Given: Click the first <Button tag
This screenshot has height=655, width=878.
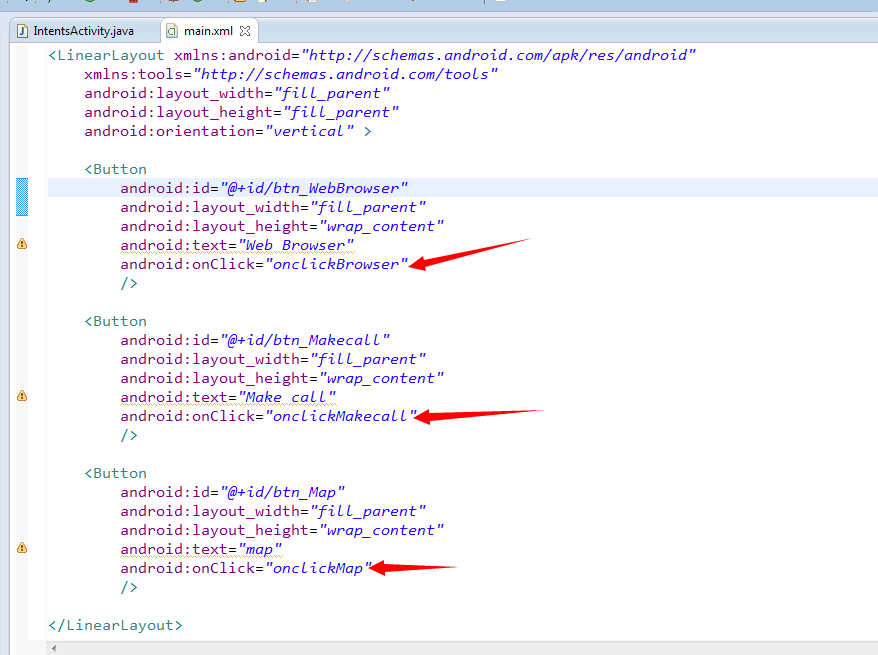Looking at the screenshot, I should pos(115,169).
